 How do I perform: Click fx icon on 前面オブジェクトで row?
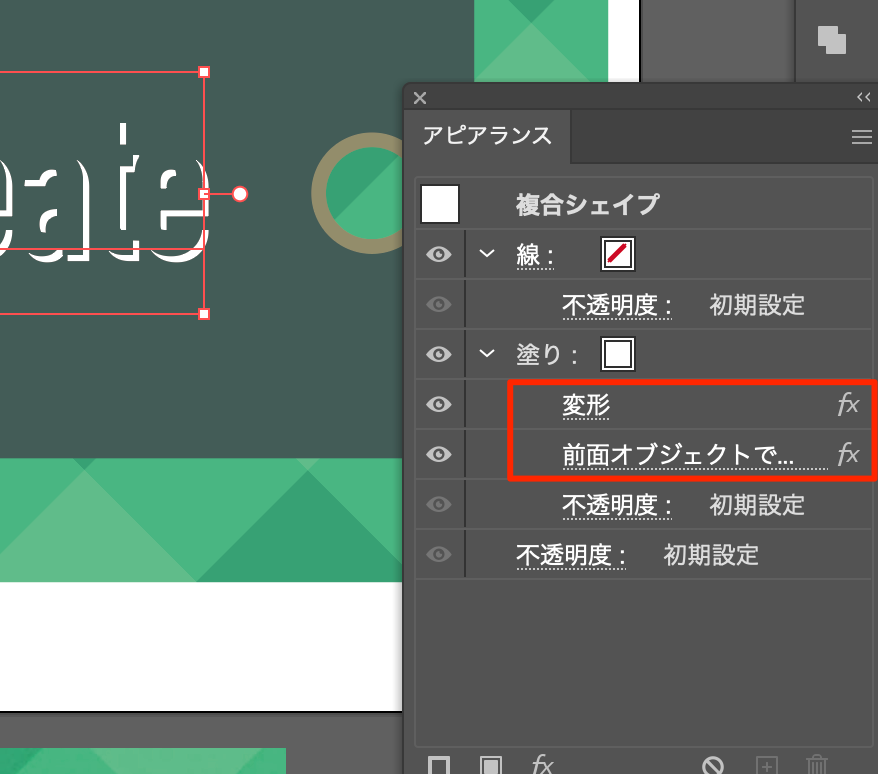click(848, 455)
